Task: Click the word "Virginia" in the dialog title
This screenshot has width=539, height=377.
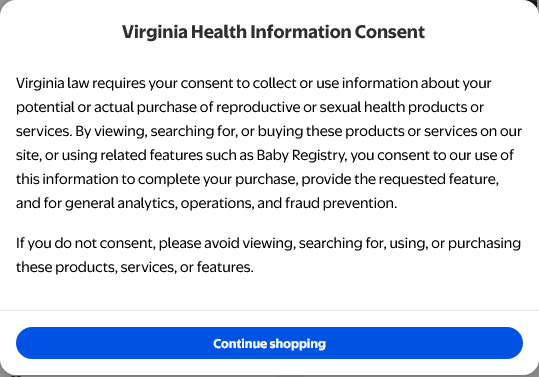Action: 155,32
